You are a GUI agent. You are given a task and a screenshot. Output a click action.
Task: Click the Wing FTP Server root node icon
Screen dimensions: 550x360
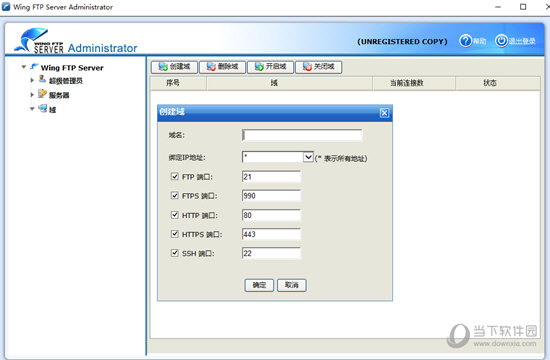pyautogui.click(x=34, y=66)
